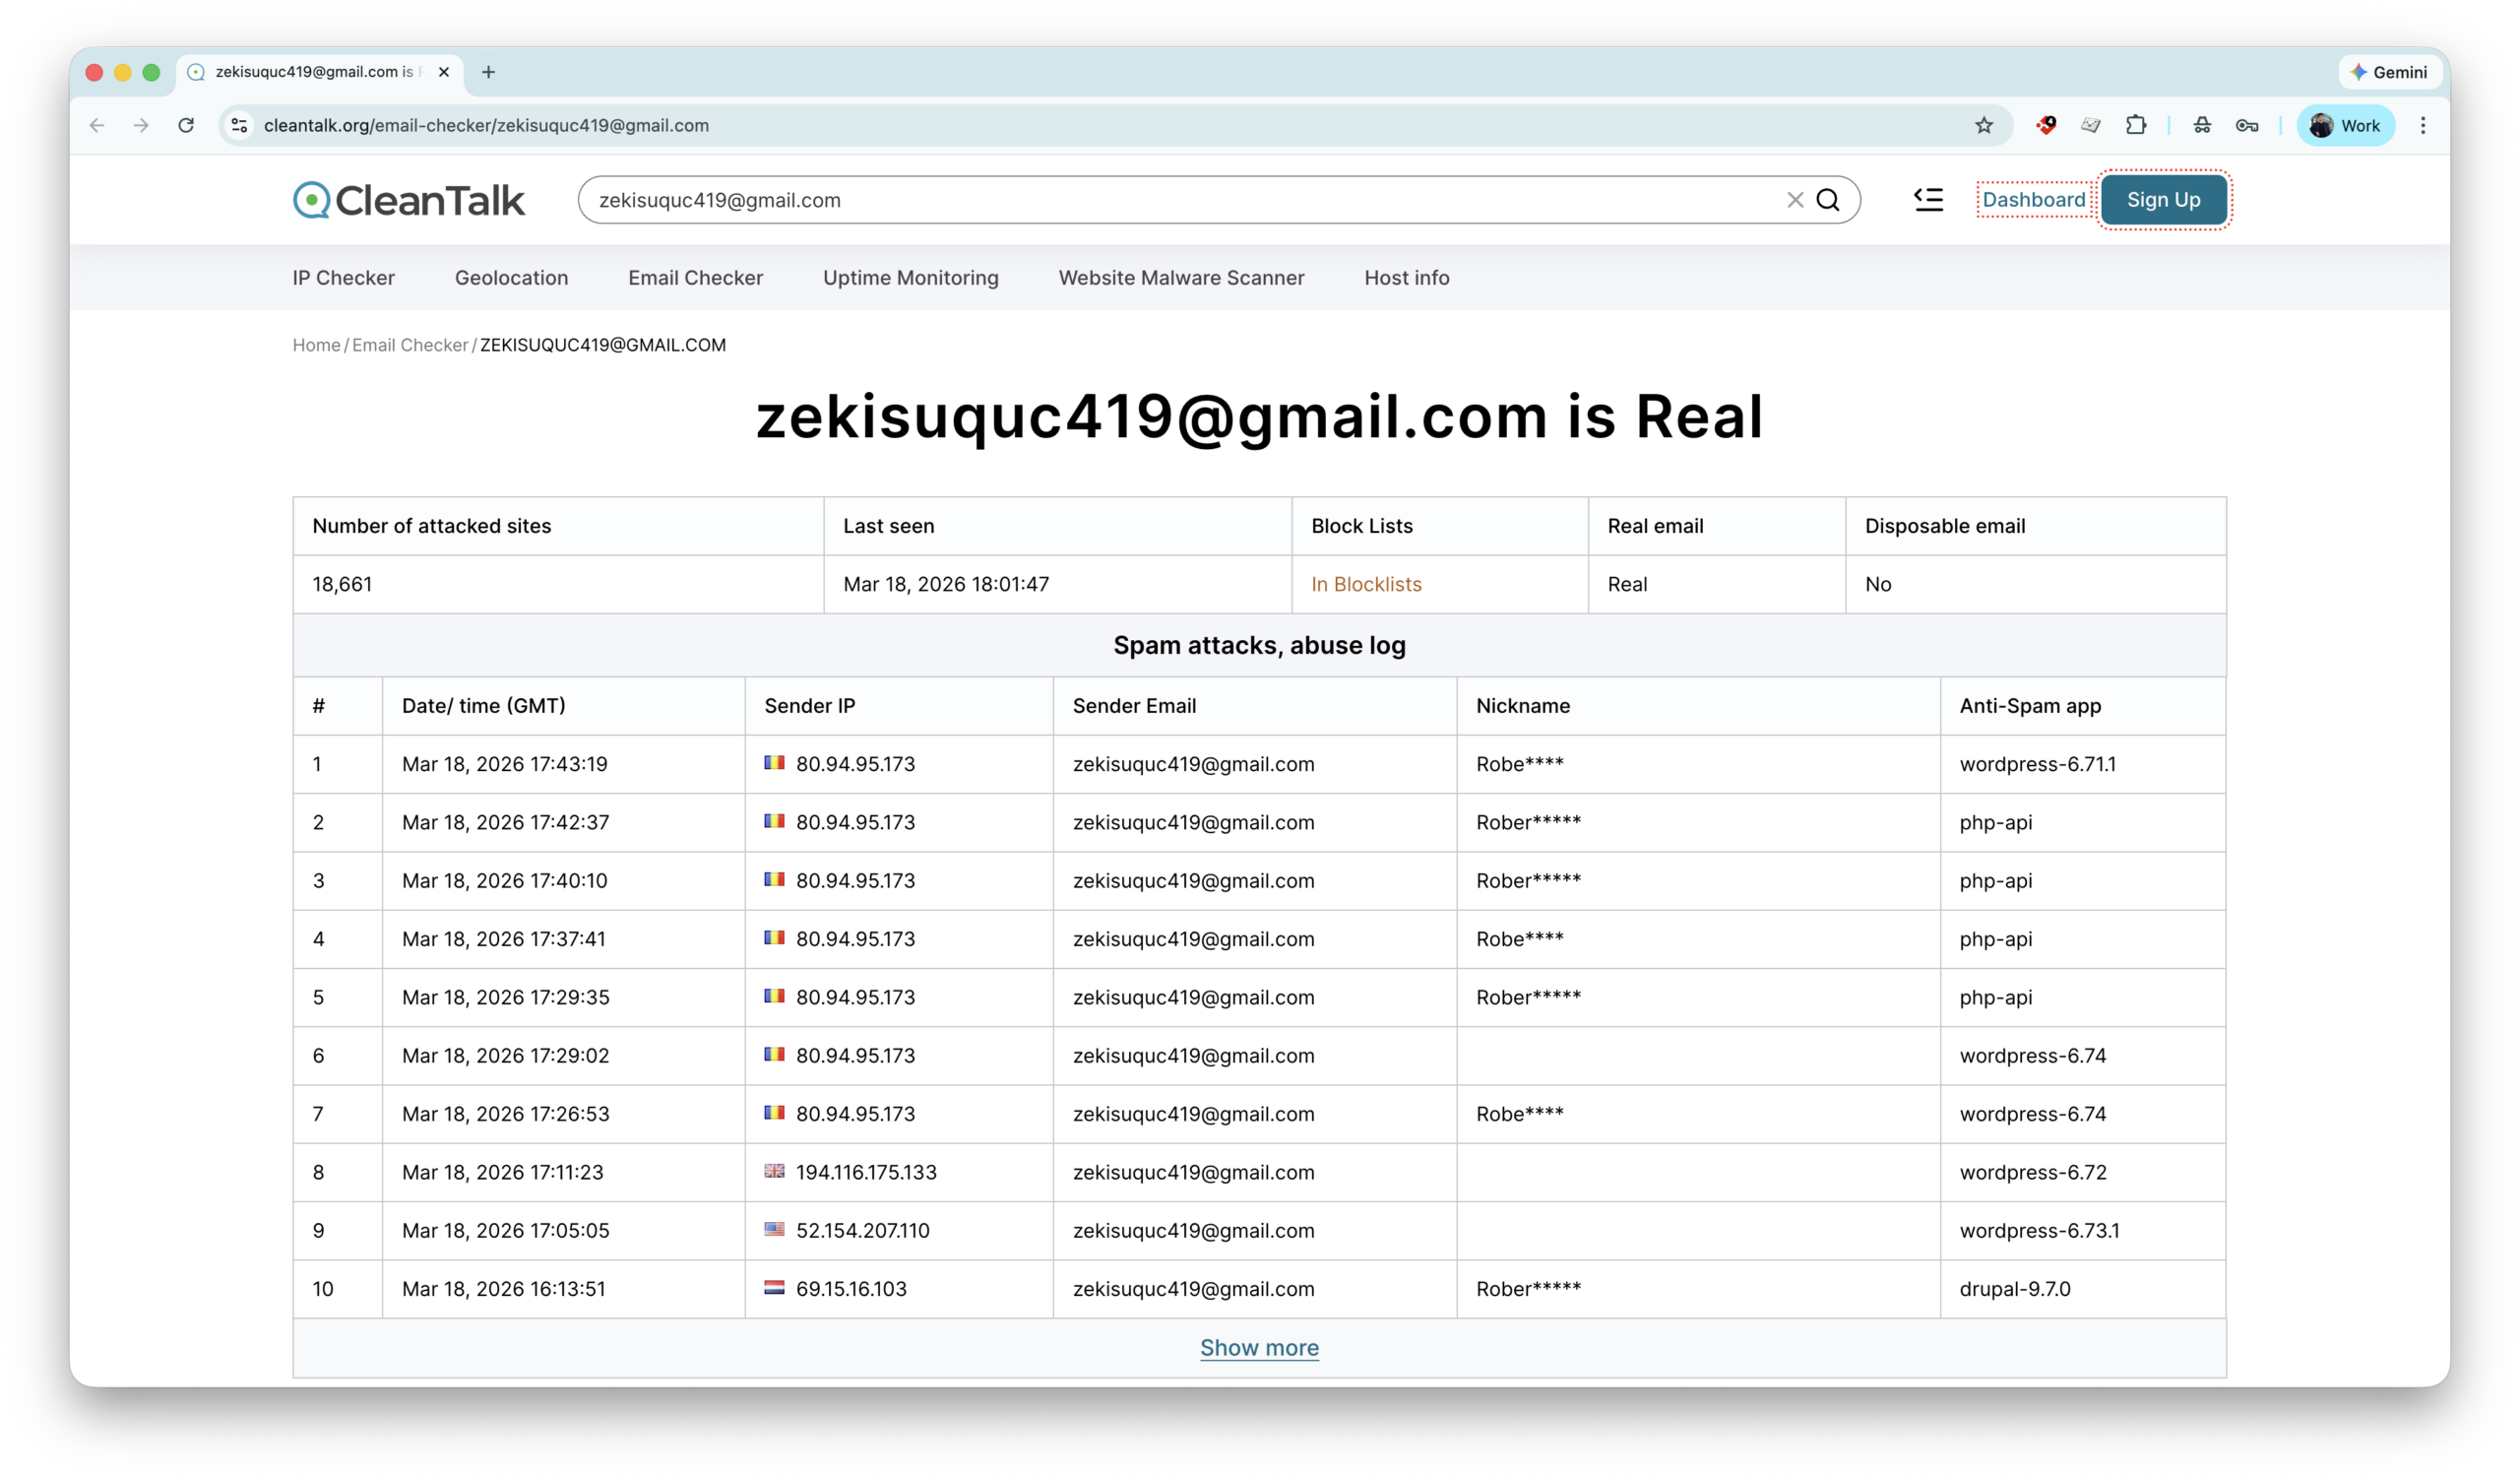Open the Work profile menu
Image resolution: width=2520 pixels, height=1479 pixels.
[2345, 125]
